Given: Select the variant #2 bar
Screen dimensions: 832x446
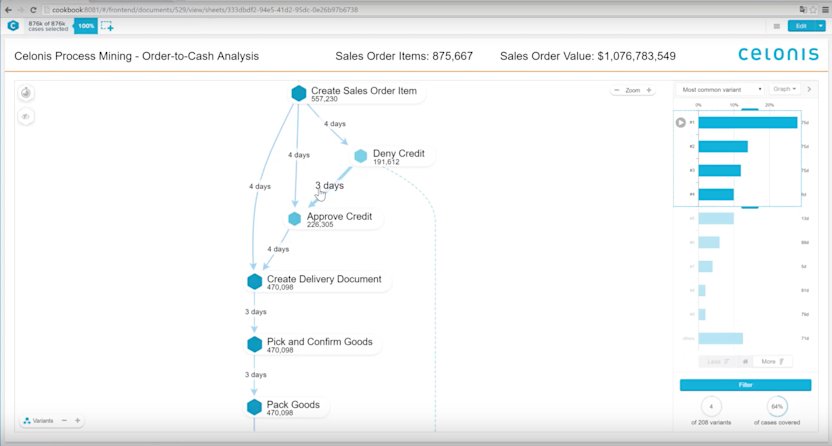Looking at the screenshot, I should coord(723,146).
